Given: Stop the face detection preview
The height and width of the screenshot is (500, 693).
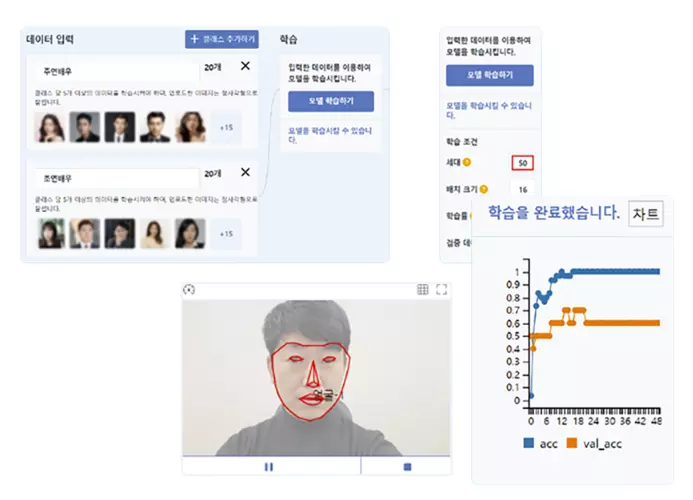Looking at the screenshot, I should click(407, 467).
